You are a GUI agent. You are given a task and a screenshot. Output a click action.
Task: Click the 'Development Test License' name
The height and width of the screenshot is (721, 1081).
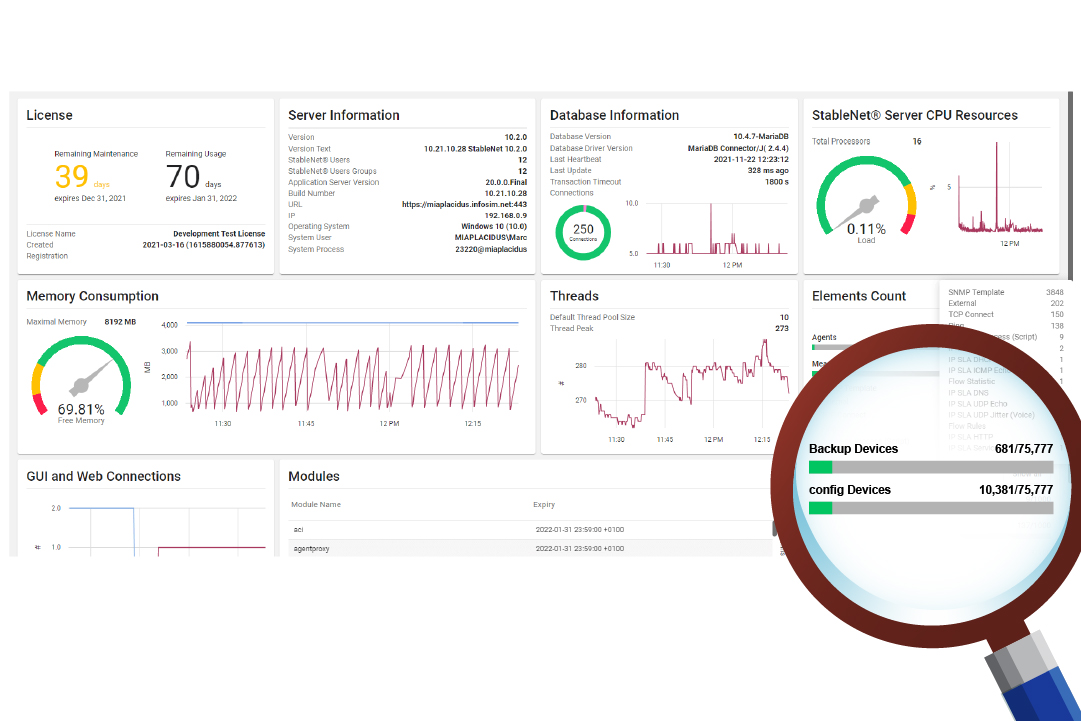[219, 234]
